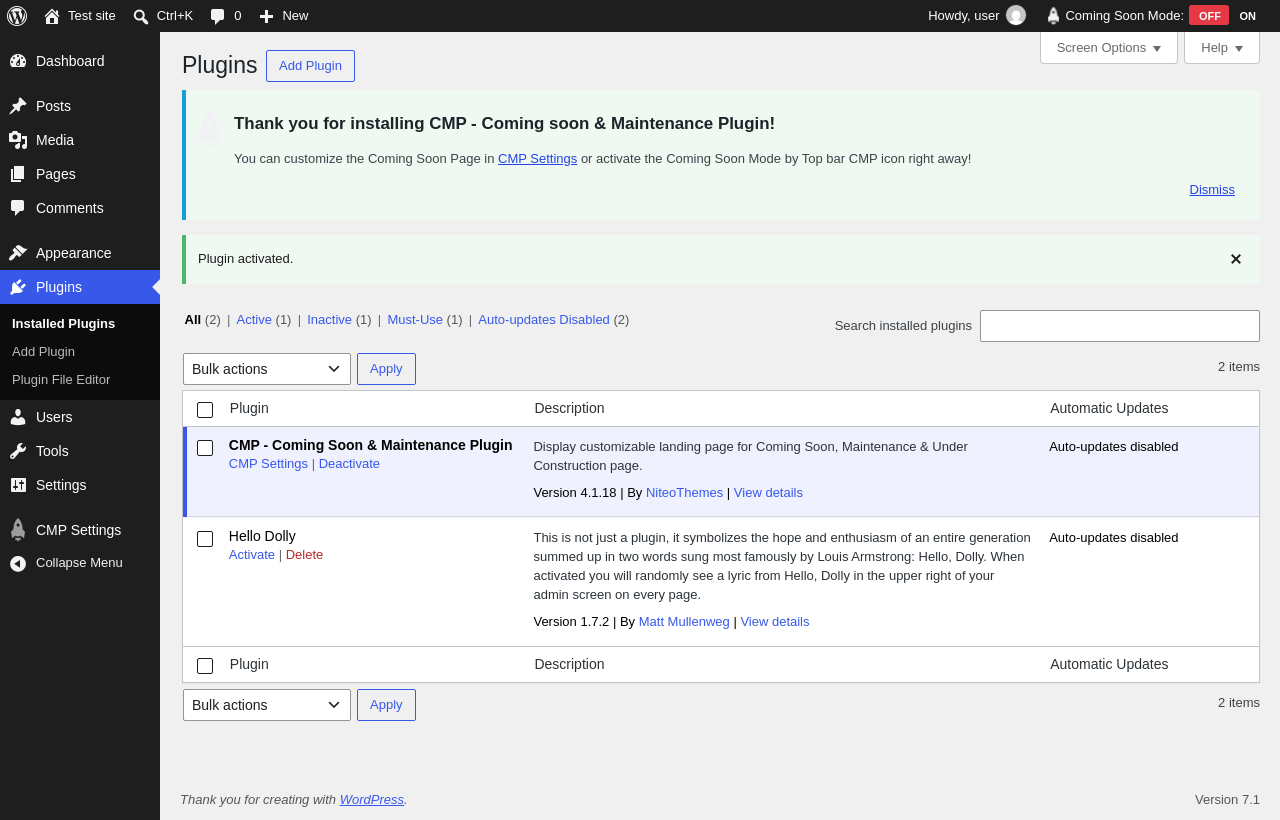Screen dimensions: 1280x820
Task: Click the Search installed plugins field
Action: [1120, 326]
